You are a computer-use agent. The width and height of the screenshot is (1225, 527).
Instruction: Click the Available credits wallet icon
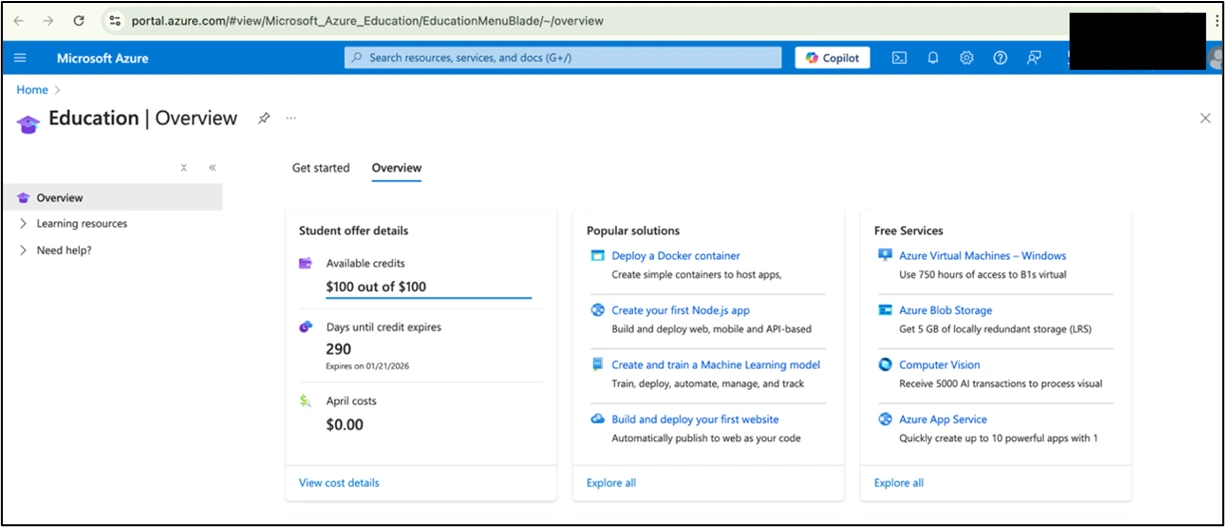(x=306, y=264)
